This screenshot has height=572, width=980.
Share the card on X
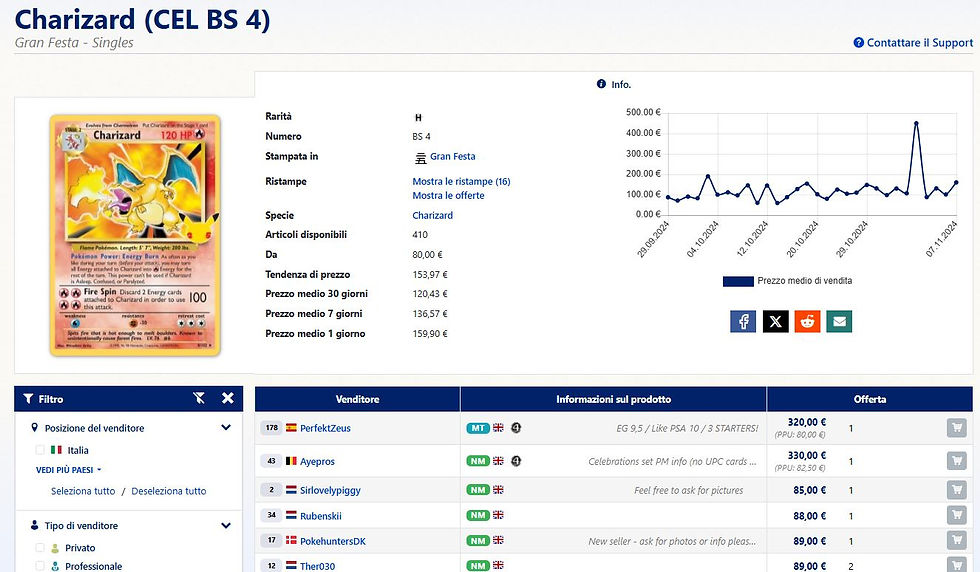775,321
